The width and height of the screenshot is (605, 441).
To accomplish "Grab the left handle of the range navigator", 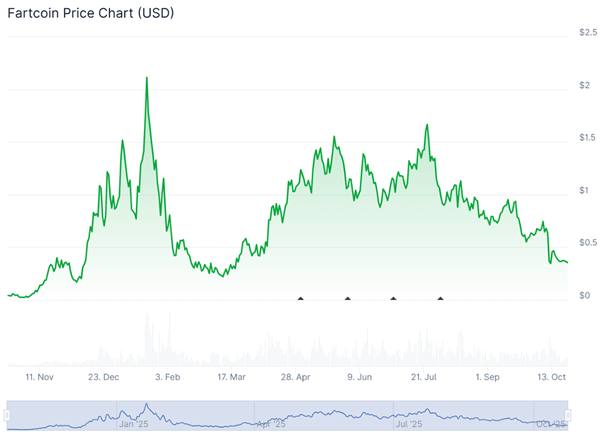I will click(7, 415).
